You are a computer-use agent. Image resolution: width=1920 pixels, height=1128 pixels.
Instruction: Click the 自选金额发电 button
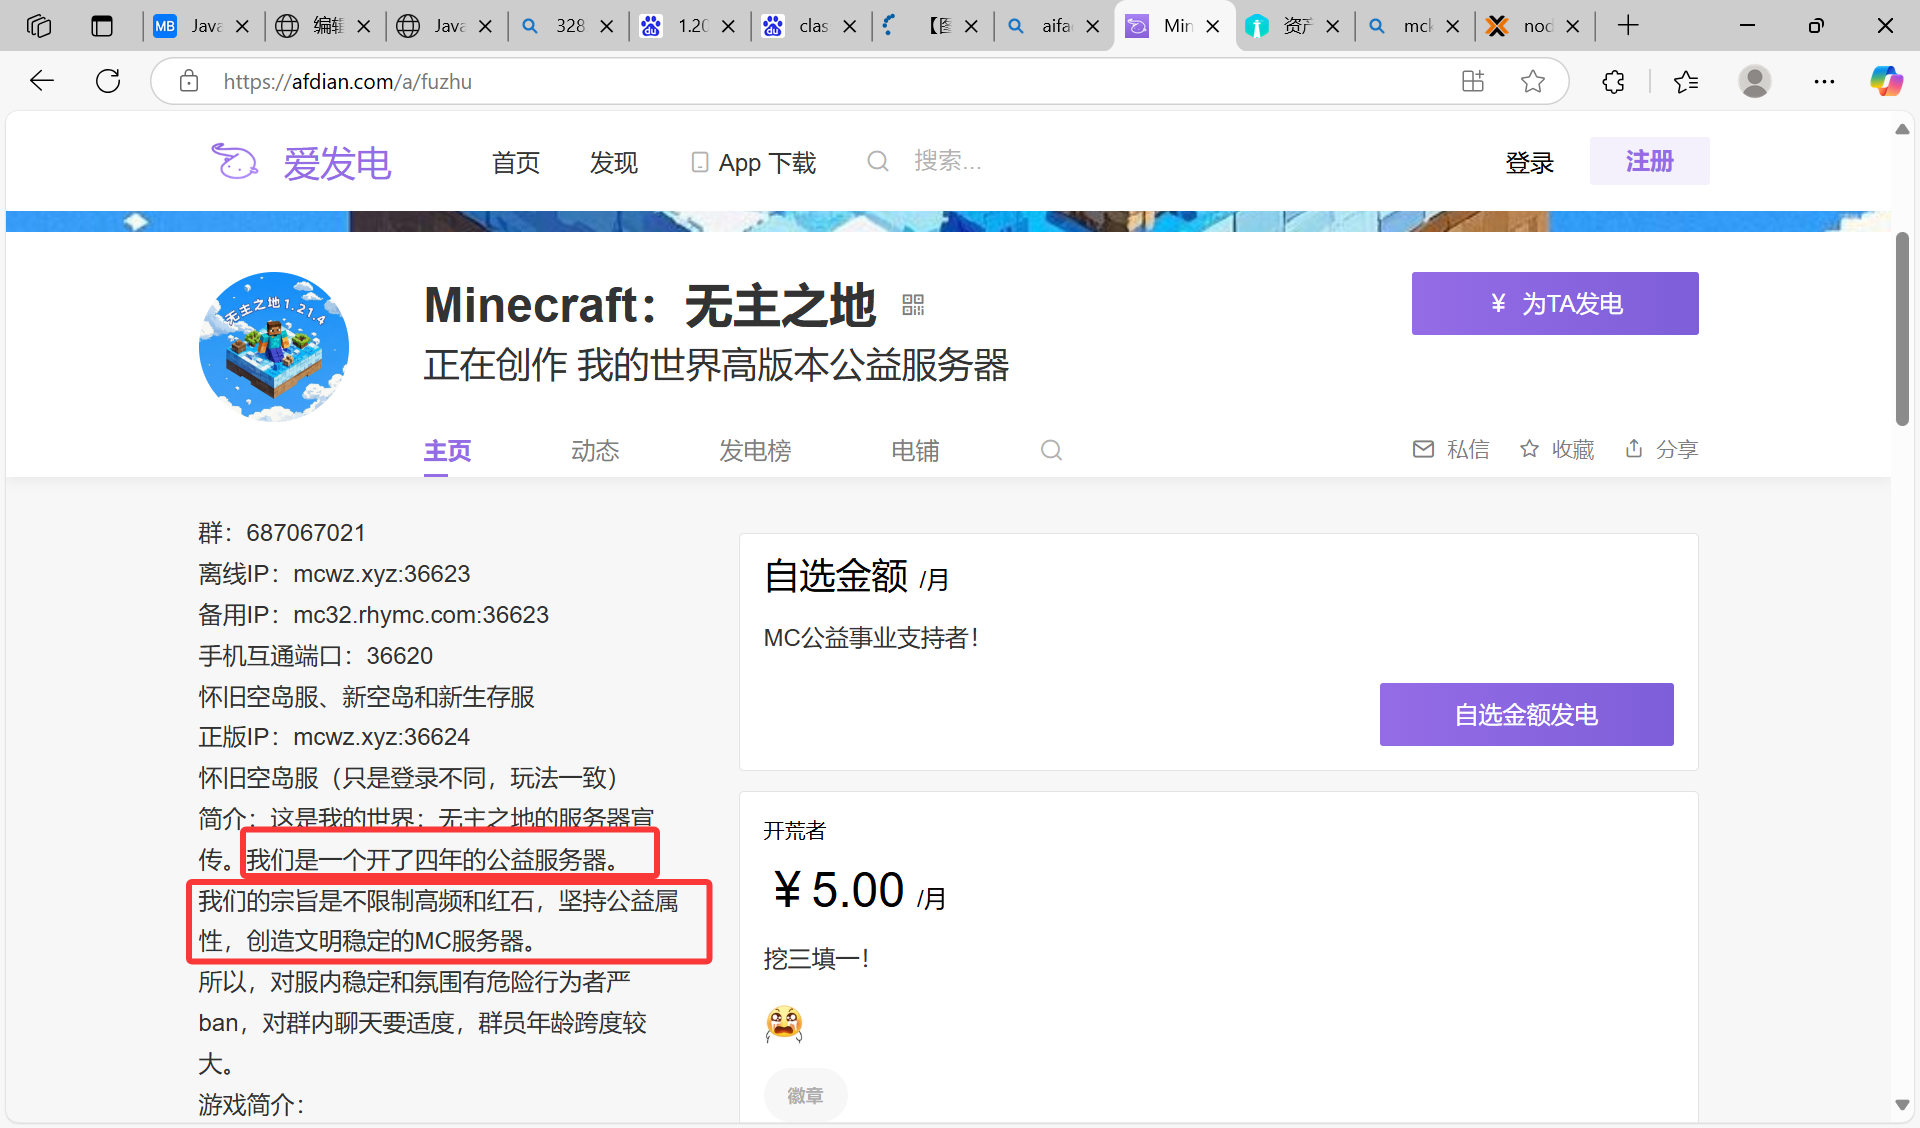pos(1527,714)
